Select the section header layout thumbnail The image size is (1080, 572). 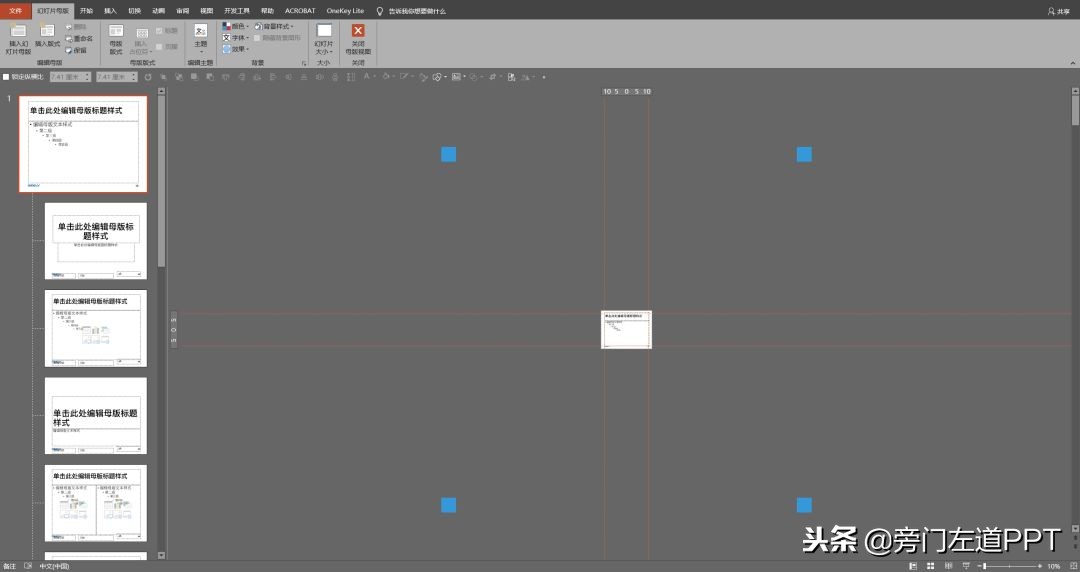96,416
